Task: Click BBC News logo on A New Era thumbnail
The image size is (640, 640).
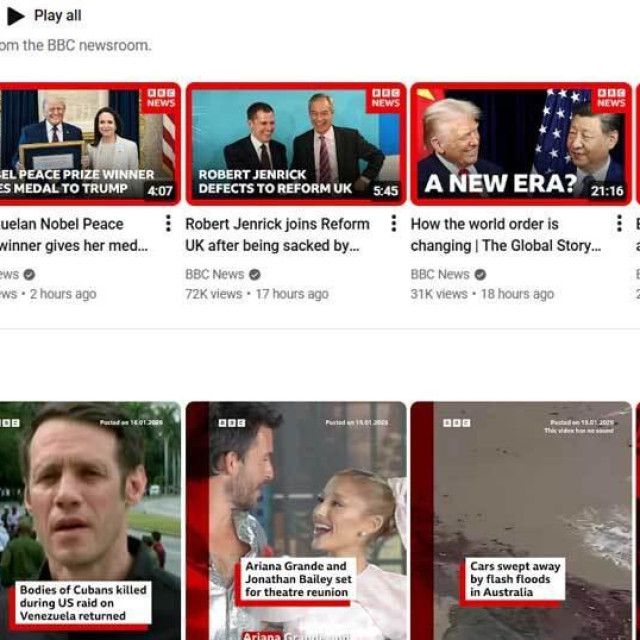Action: point(611,98)
